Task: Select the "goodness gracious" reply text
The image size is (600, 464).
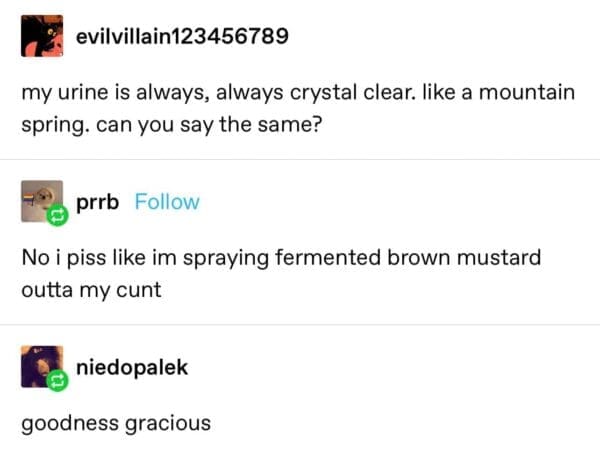Action: (x=116, y=422)
